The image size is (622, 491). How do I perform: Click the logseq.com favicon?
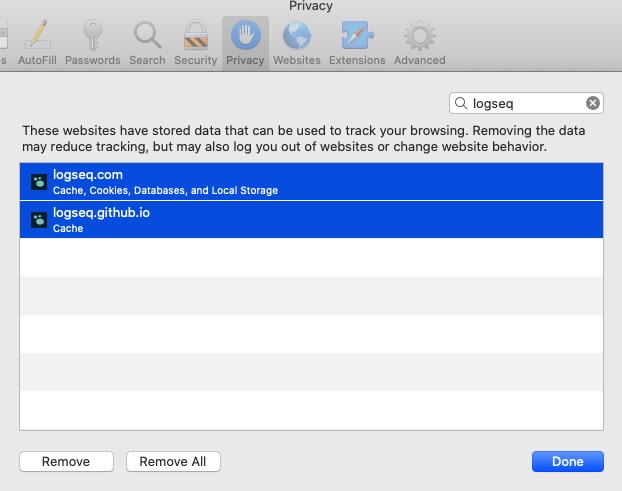(x=39, y=182)
